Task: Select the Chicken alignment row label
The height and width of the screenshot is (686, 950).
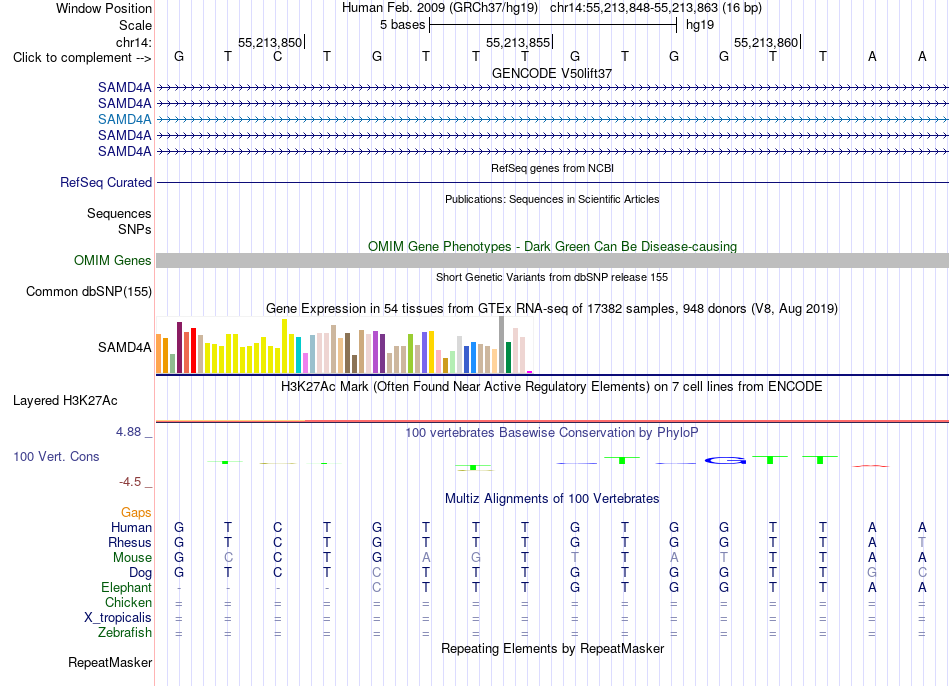Action: [128, 602]
